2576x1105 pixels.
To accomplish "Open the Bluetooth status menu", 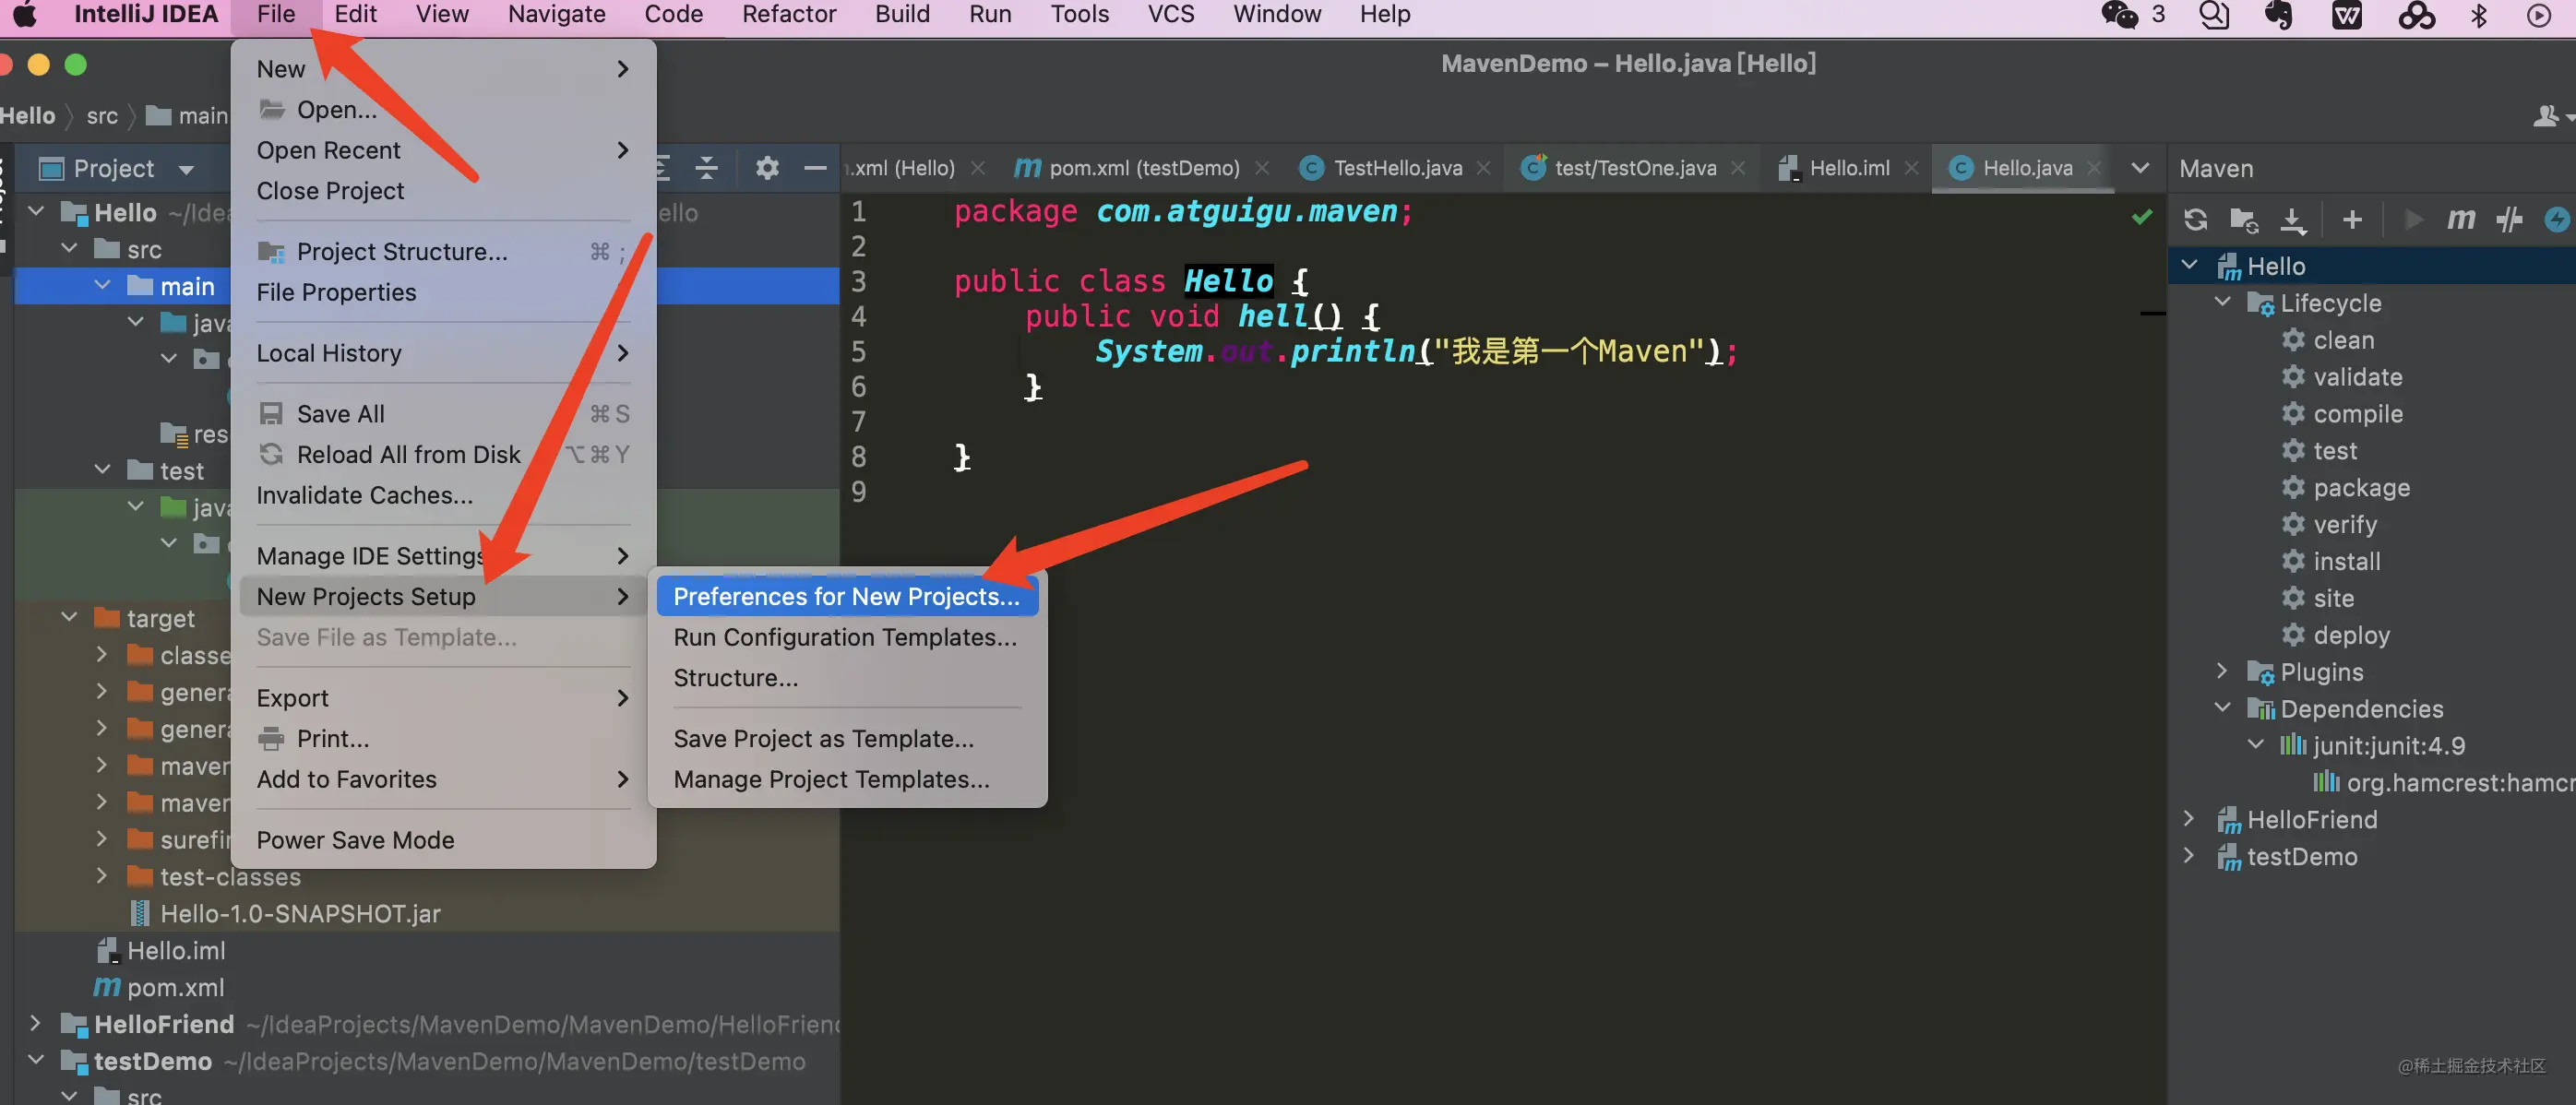I will [x=2479, y=15].
